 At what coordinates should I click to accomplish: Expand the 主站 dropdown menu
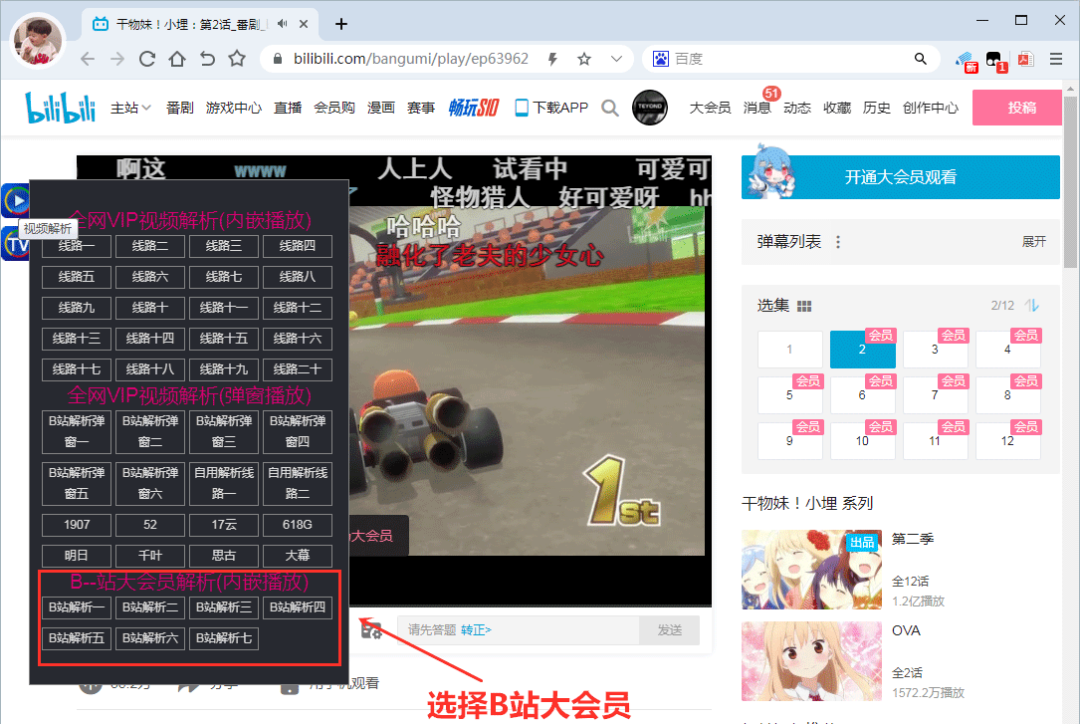130,108
